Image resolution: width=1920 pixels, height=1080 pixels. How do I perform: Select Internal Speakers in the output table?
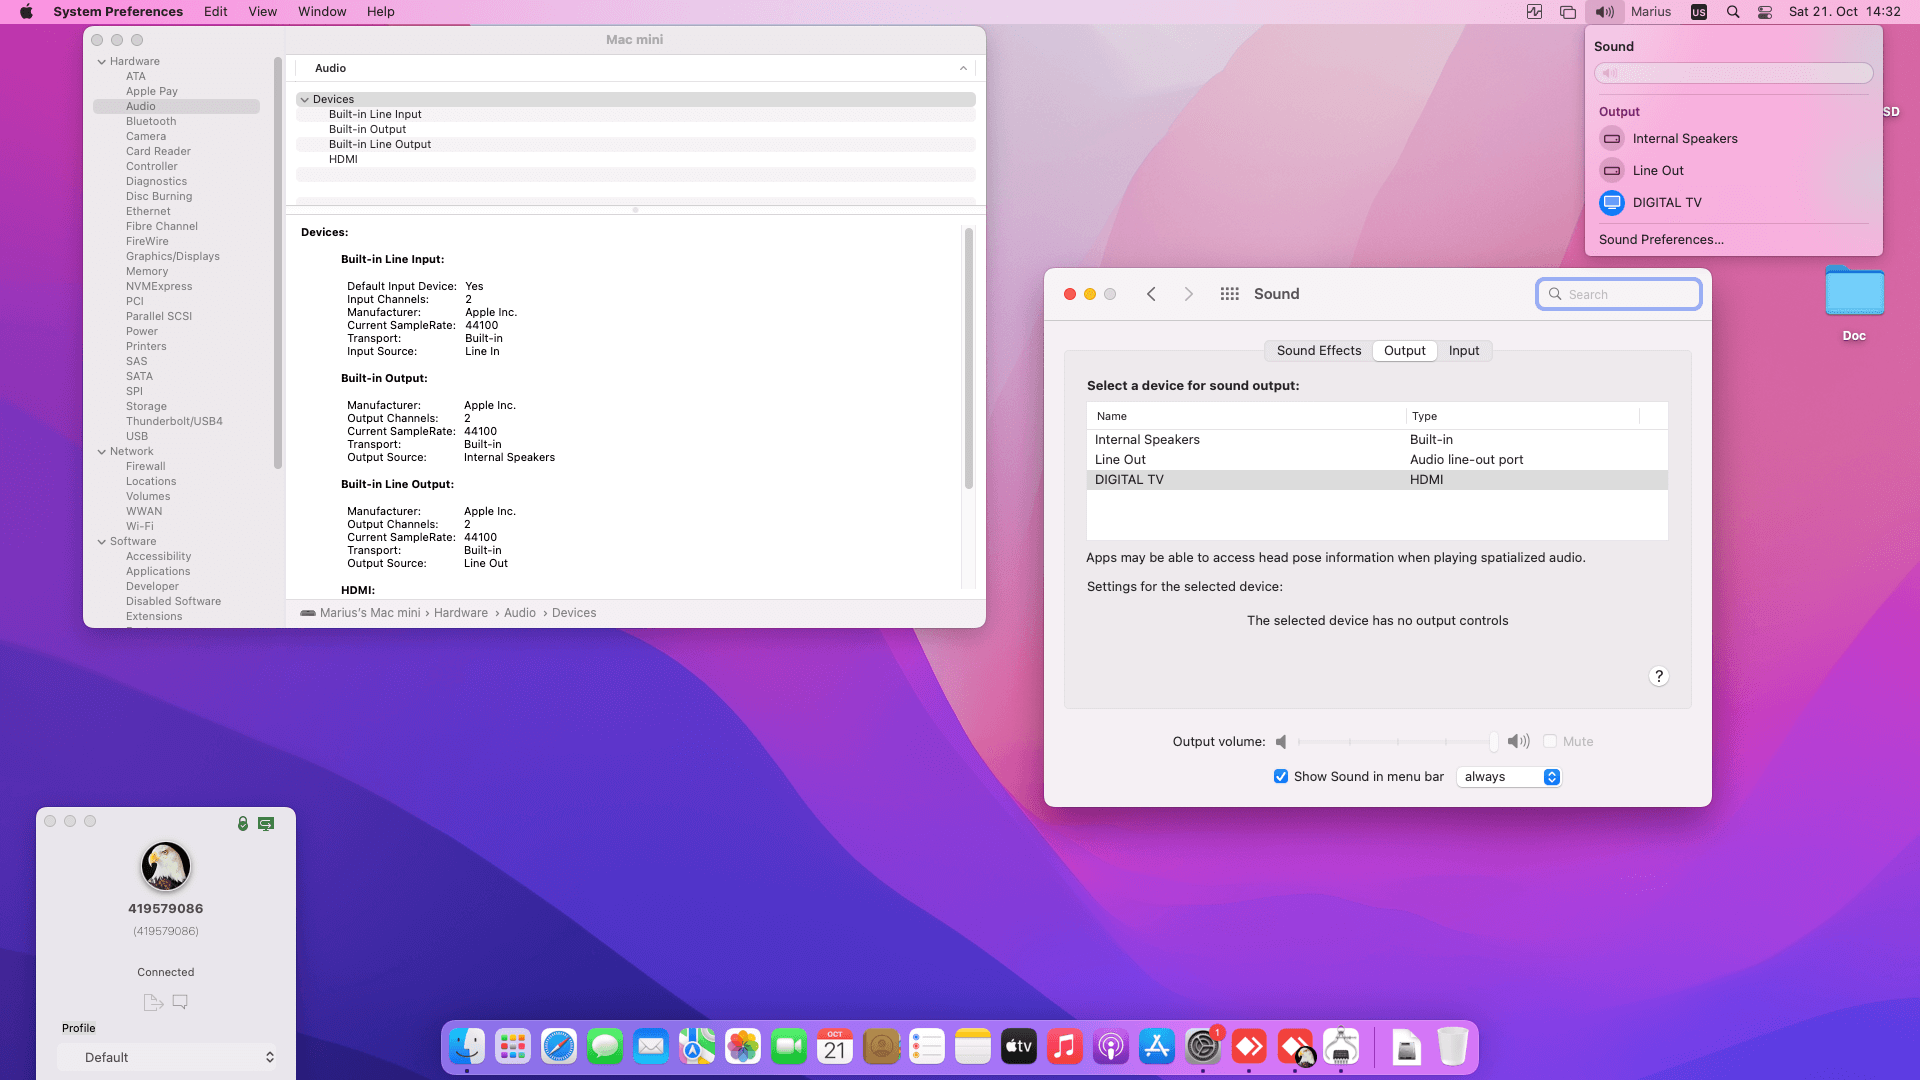click(1147, 440)
